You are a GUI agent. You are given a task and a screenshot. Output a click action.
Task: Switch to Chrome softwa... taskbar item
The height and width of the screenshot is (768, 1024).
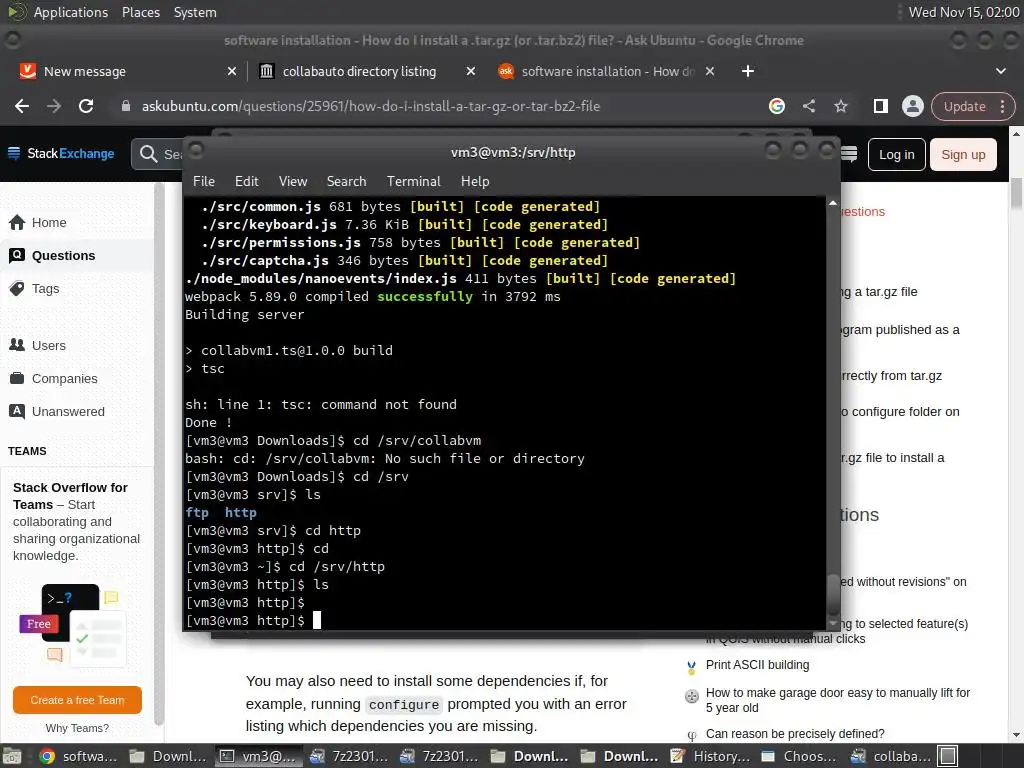click(78, 756)
